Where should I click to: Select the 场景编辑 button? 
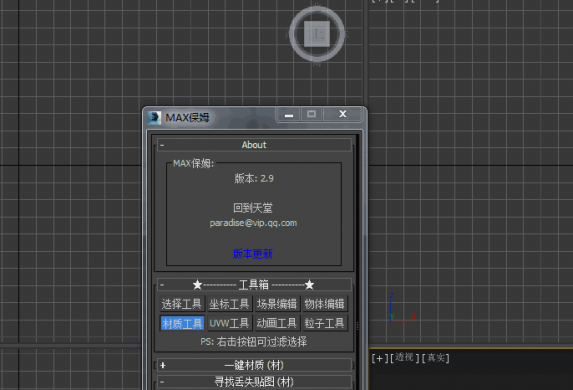coord(277,304)
